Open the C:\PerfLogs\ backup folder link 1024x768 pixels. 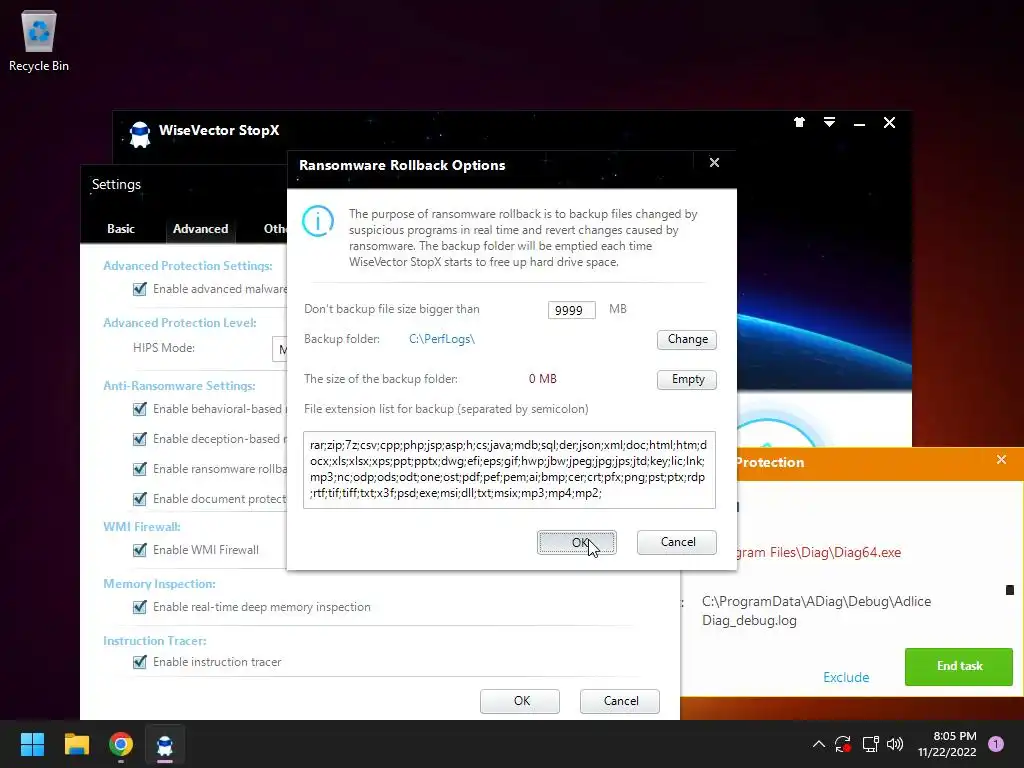pos(442,339)
